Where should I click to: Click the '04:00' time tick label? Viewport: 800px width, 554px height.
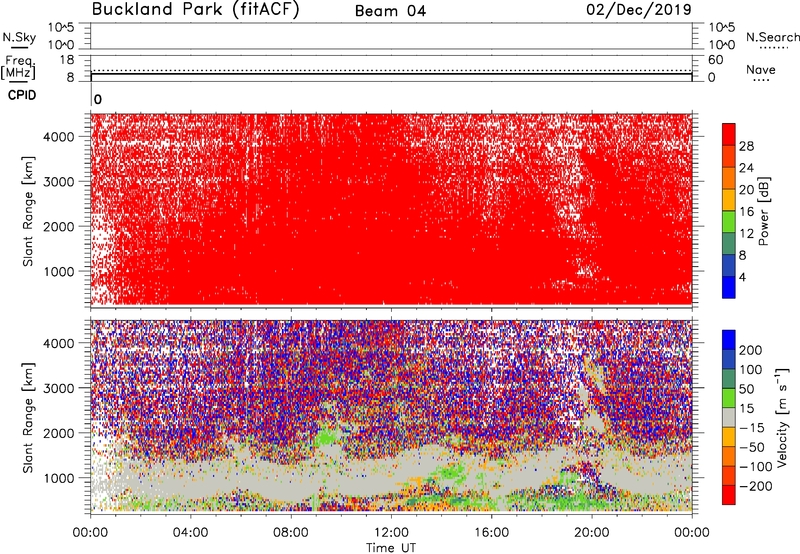[x=190, y=533]
